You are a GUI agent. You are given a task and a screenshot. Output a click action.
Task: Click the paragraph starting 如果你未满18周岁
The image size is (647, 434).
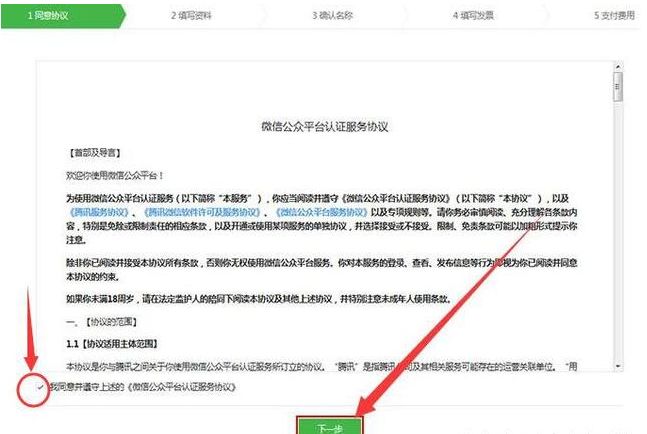point(258,299)
